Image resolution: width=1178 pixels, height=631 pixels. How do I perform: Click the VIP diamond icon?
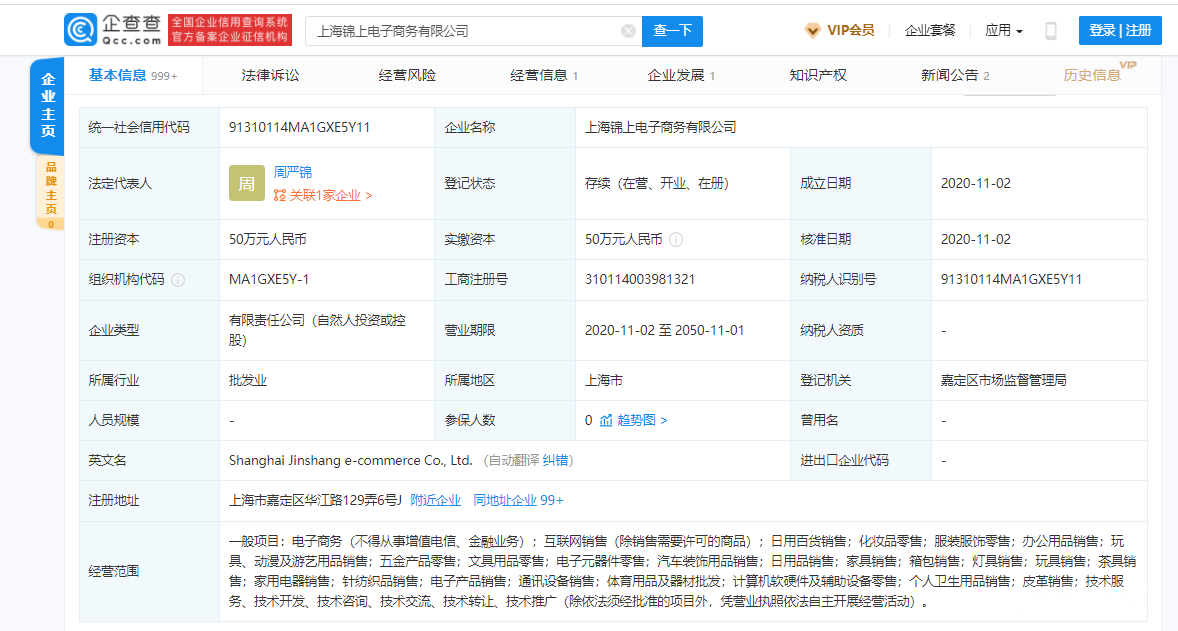[812, 31]
